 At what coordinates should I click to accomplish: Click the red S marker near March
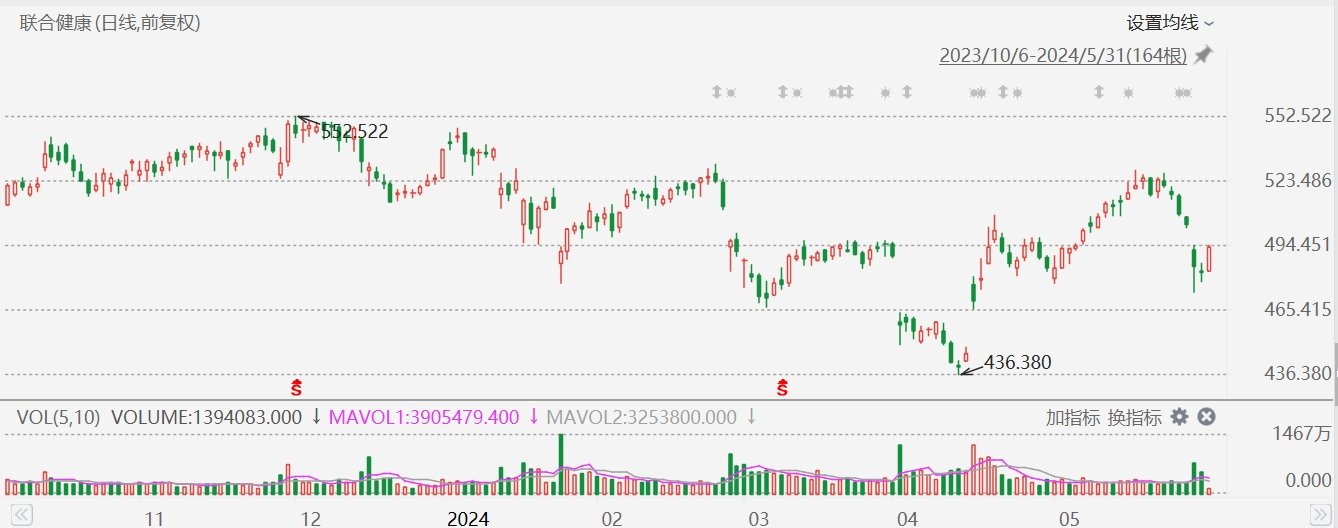coord(783,385)
